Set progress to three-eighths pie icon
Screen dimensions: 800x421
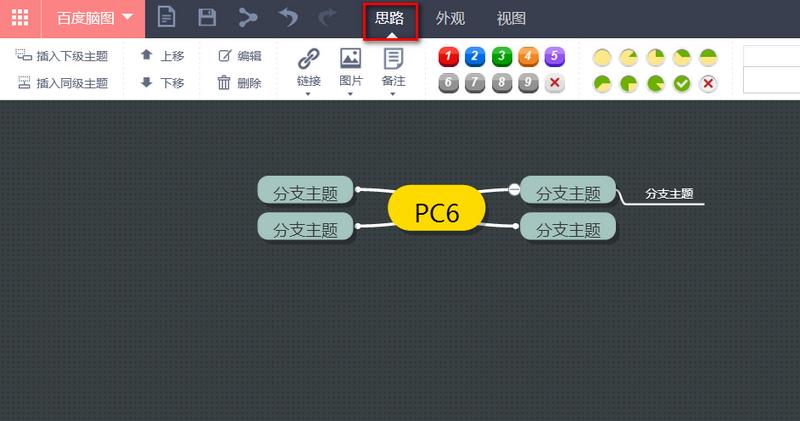click(682, 58)
